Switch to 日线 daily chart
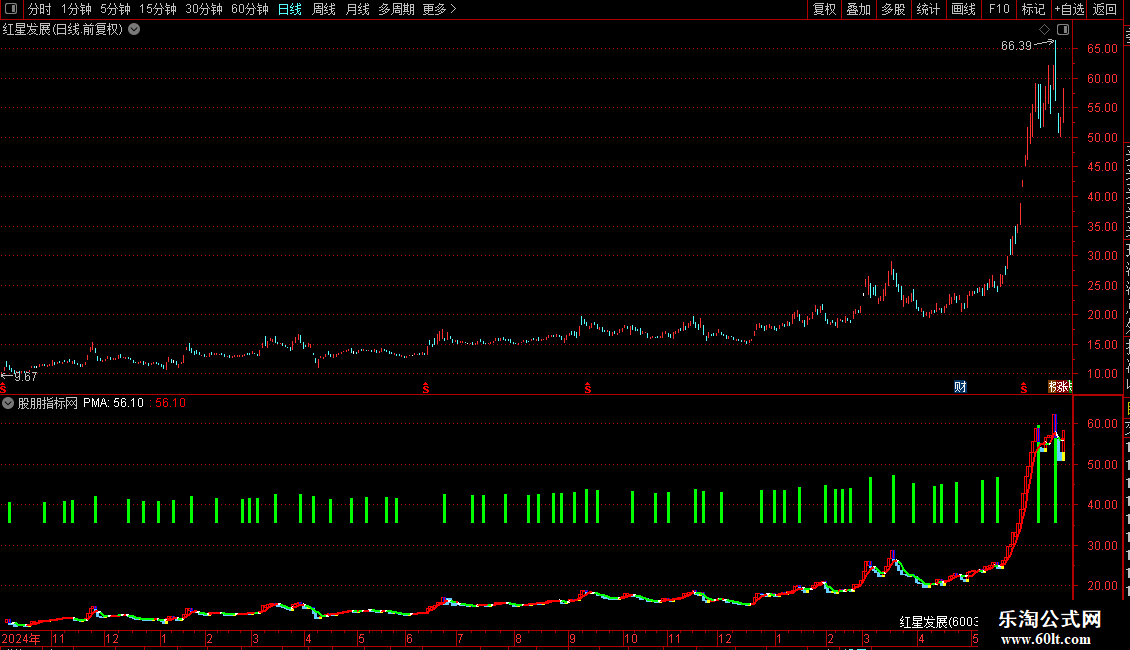Image resolution: width=1130 pixels, height=650 pixels. (290, 9)
